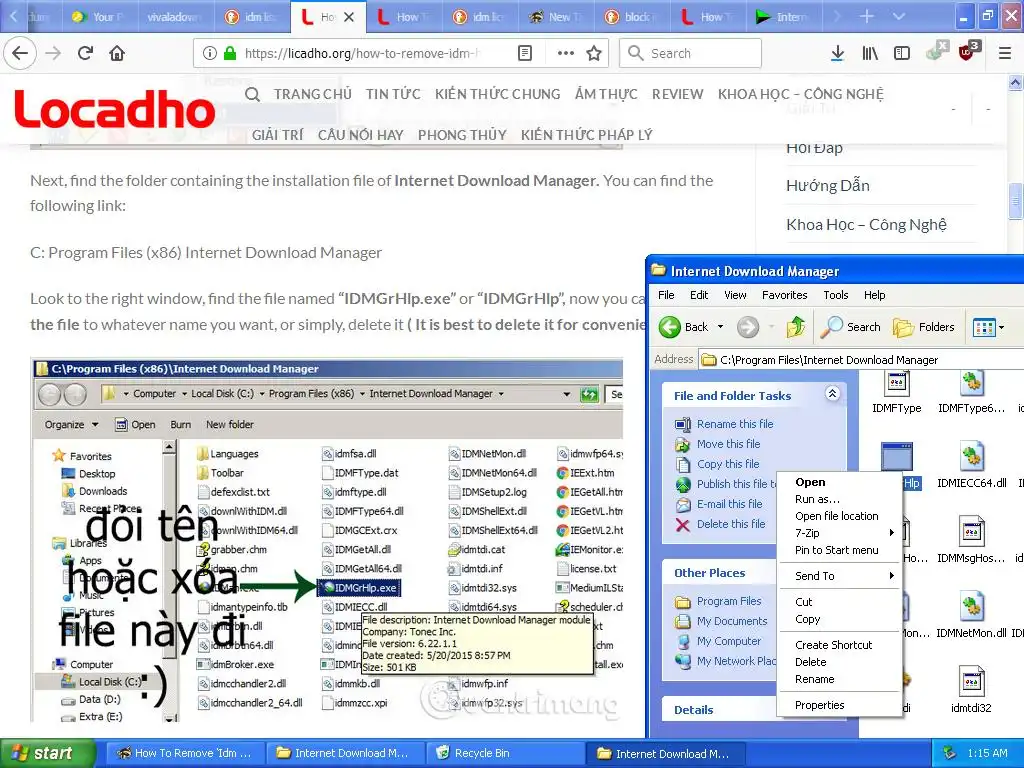This screenshot has width=1024, height=768.
Task: Open Firefox library icon
Action: click(x=870, y=53)
